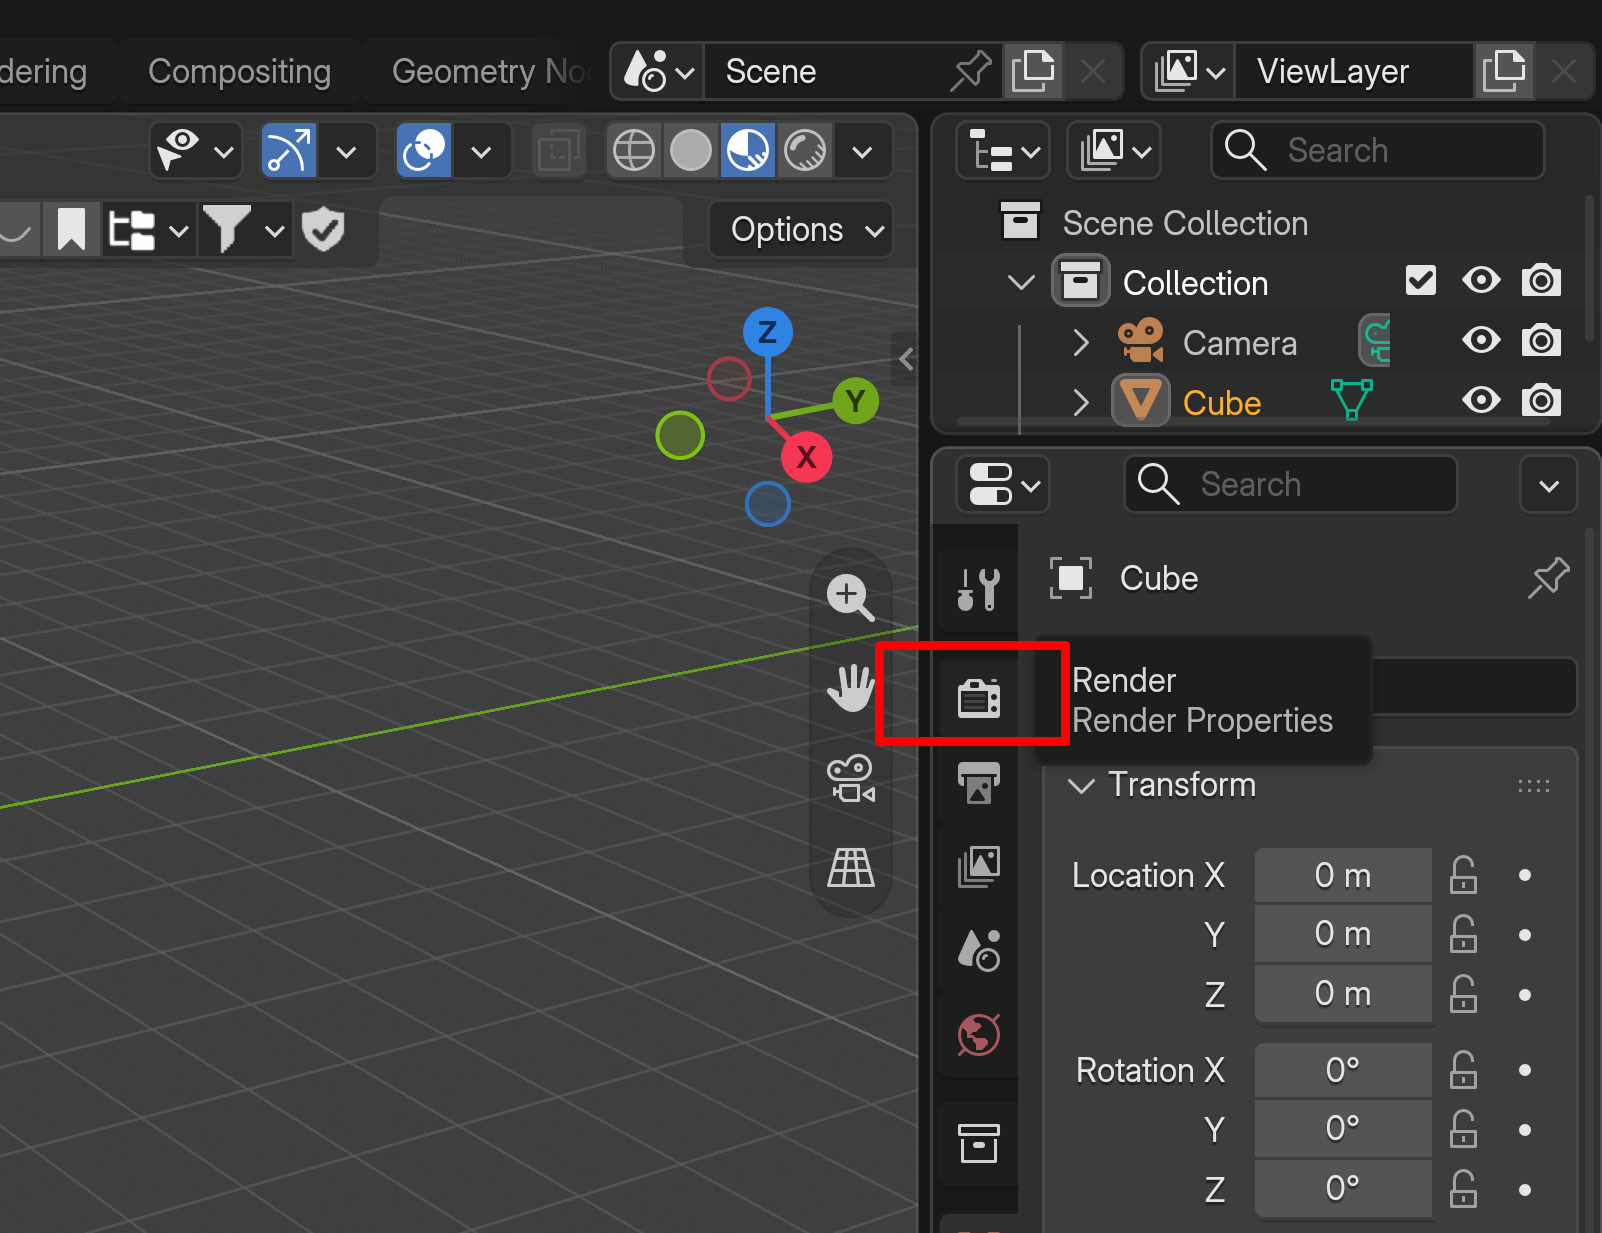Snap view to Y axis gizmo
The width and height of the screenshot is (1602, 1233).
pyautogui.click(x=855, y=401)
